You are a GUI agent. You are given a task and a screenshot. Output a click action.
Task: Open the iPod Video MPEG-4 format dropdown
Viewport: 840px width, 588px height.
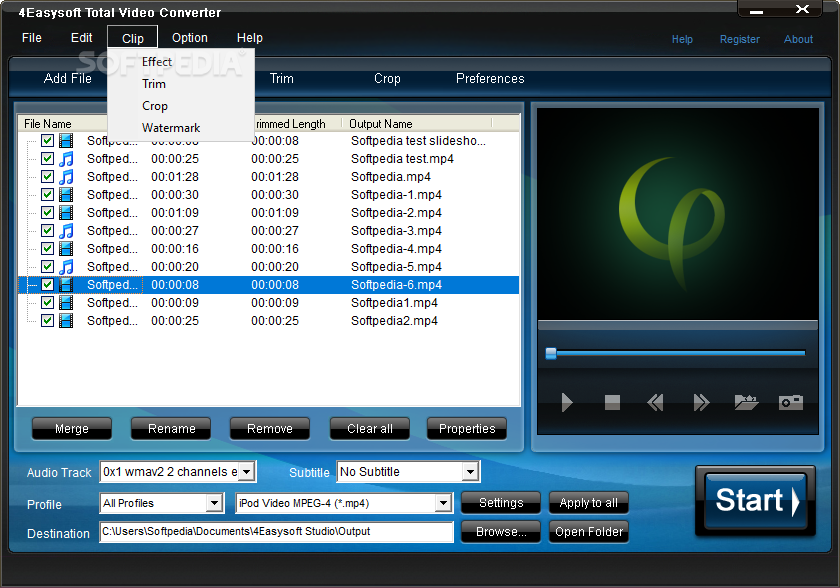[x=443, y=503]
